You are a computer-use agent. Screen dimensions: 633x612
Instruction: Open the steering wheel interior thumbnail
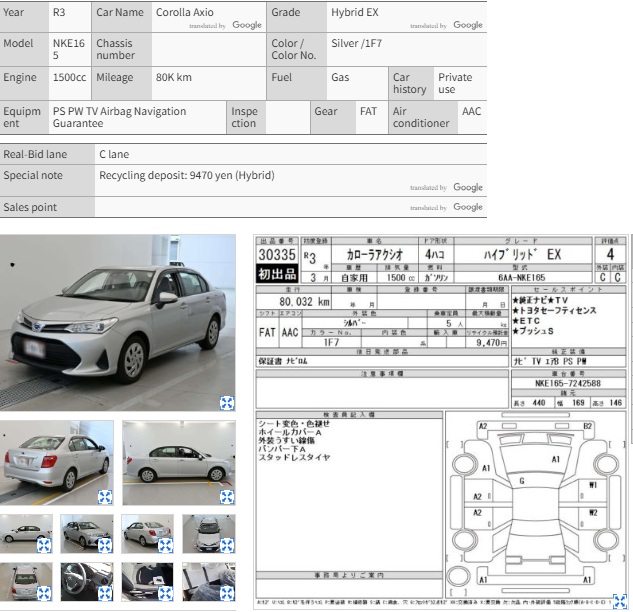click(87, 582)
